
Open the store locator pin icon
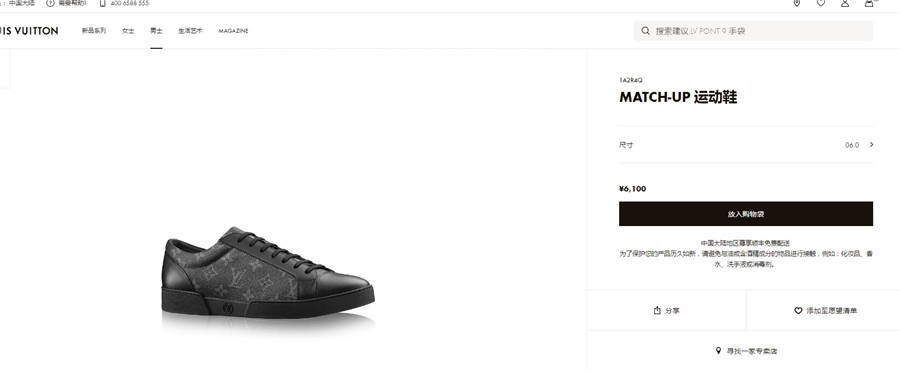click(797, 3)
